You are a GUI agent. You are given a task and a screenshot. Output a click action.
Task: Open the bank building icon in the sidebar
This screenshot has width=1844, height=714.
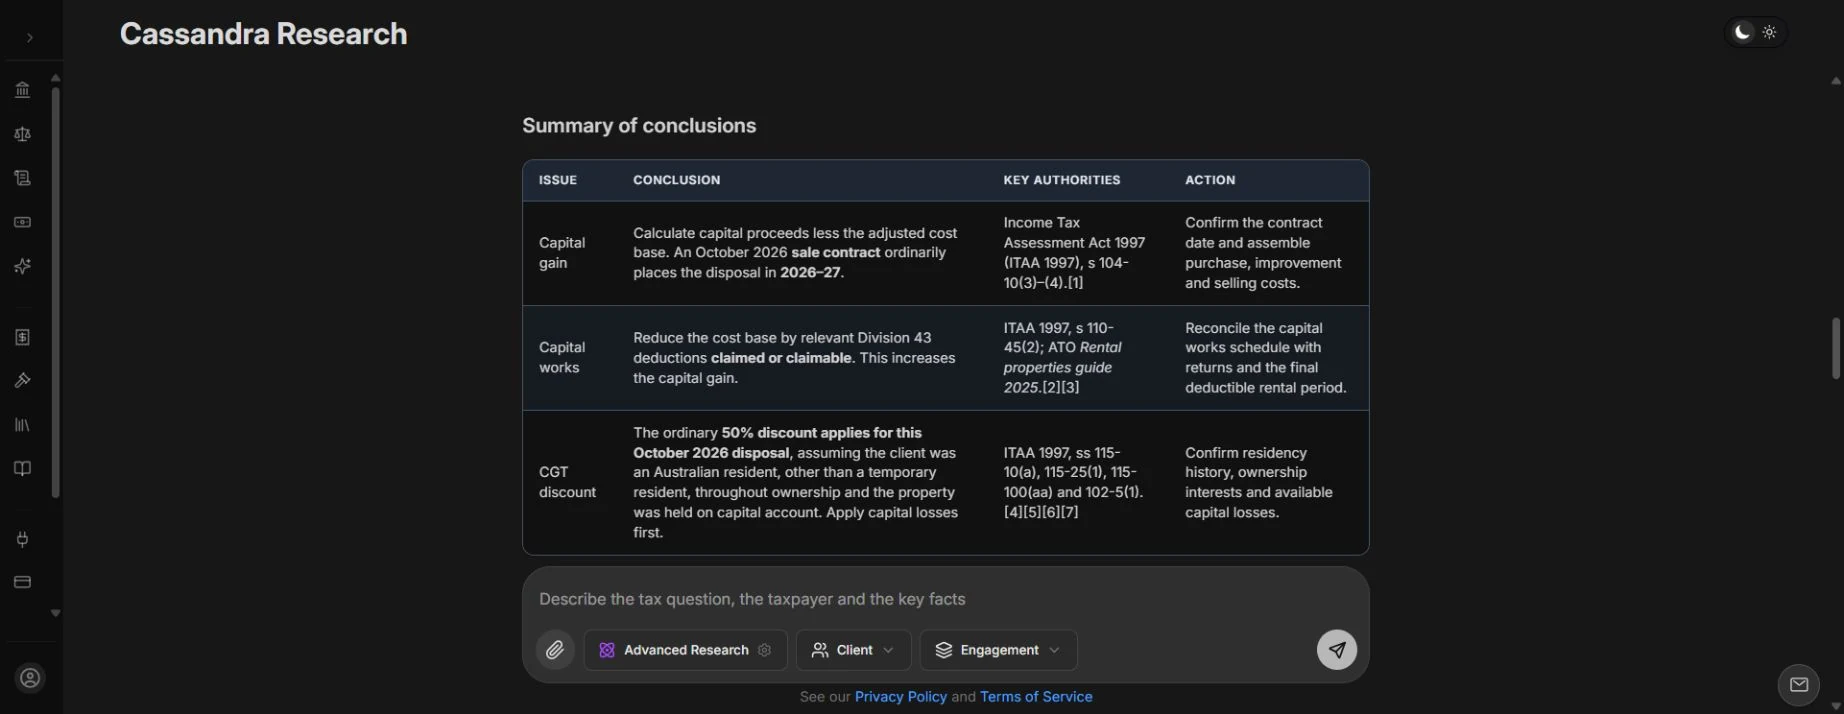(22, 90)
